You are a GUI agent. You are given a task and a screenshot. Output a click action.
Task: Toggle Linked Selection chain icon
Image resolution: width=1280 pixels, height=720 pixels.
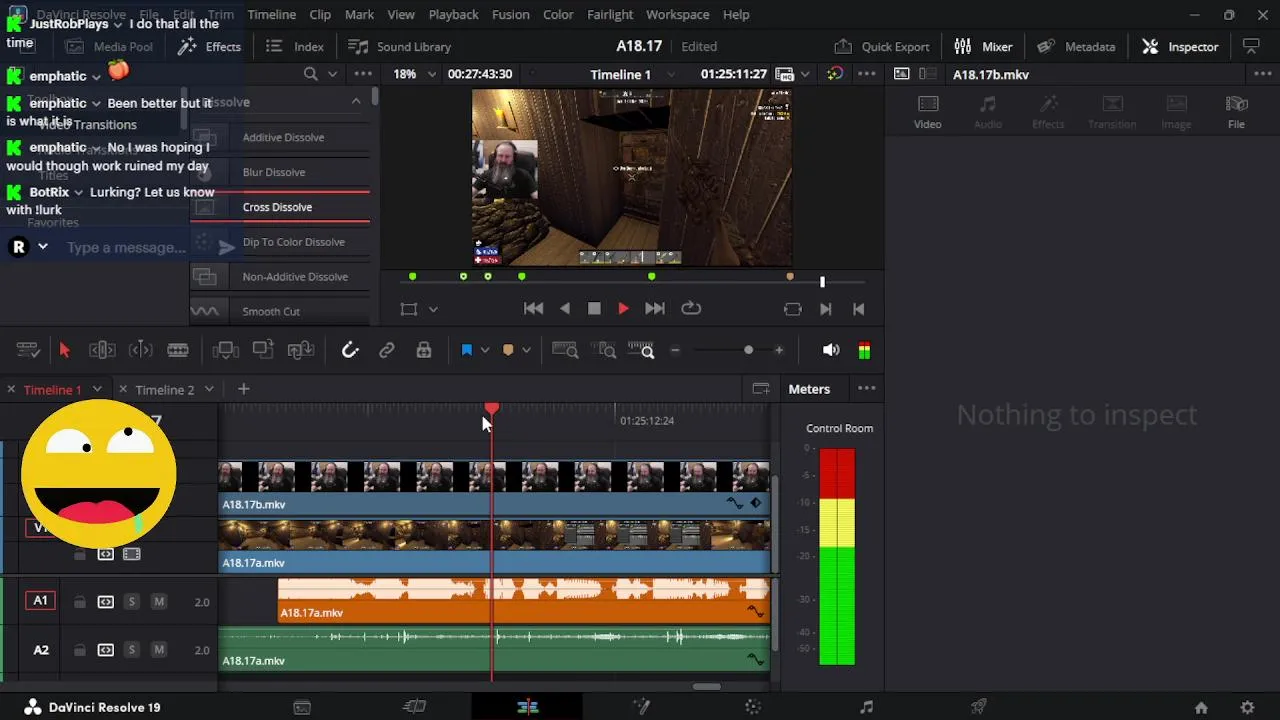click(x=387, y=350)
